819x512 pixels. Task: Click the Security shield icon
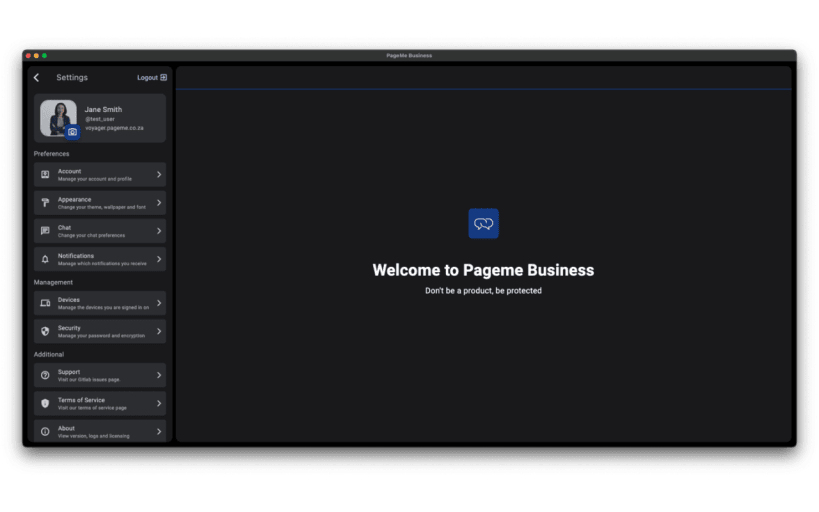click(x=45, y=331)
